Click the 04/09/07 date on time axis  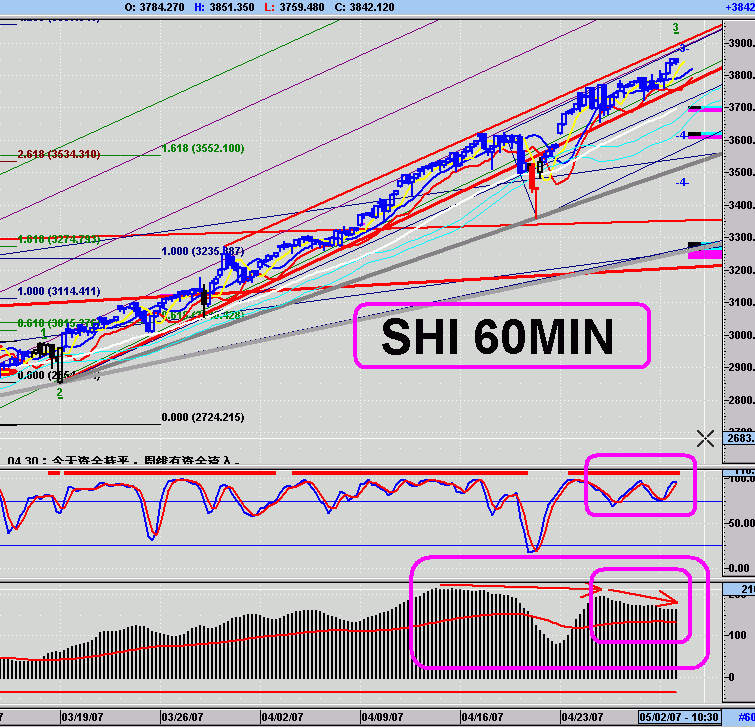[x=383, y=717]
